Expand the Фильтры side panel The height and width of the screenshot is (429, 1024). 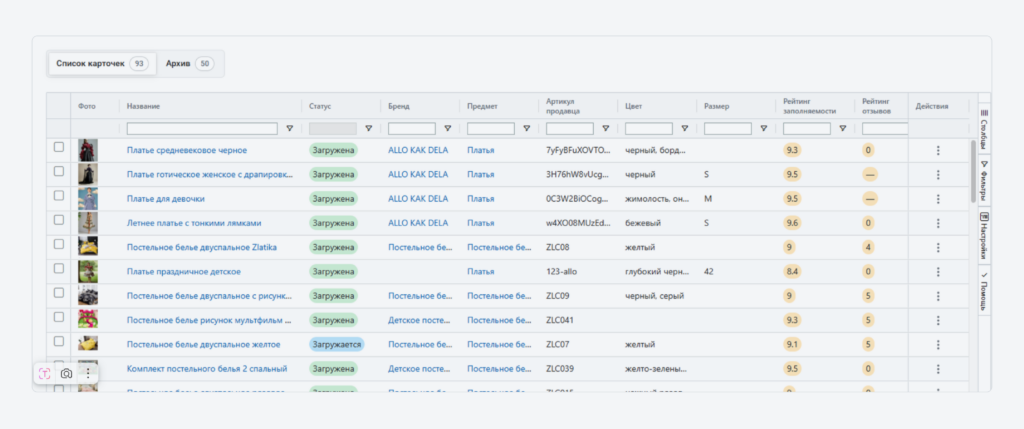coord(984,181)
